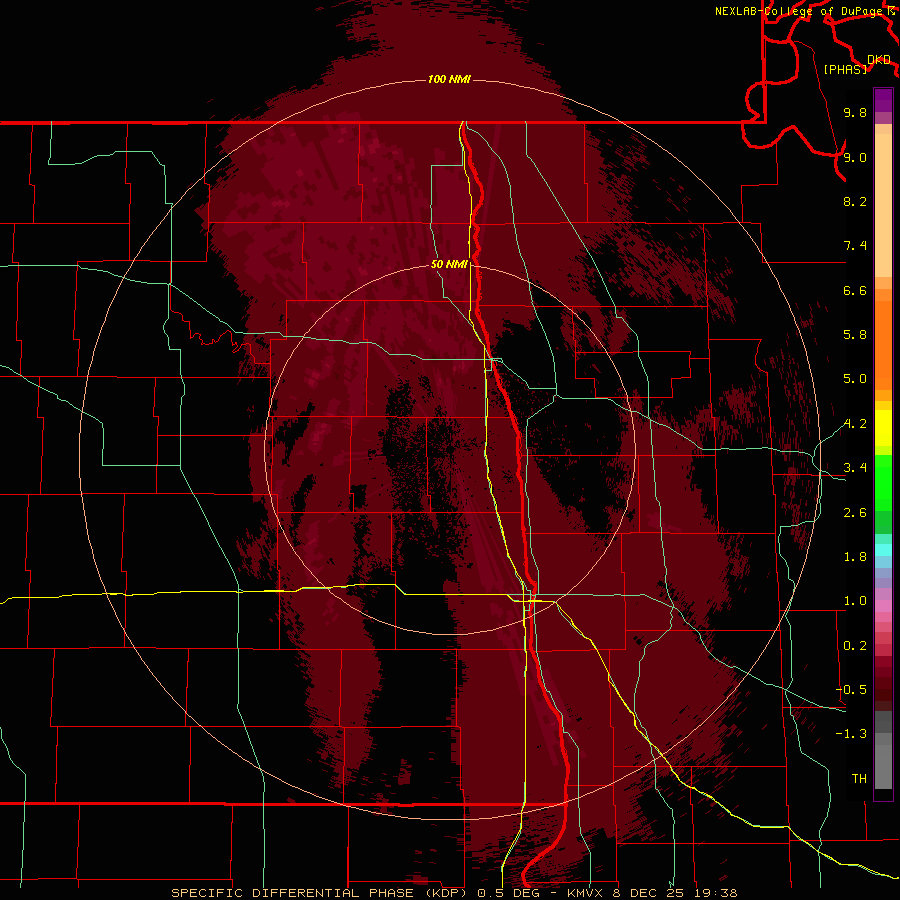The height and width of the screenshot is (900, 900).
Task: Click the KMVX radar site identifier
Action: coord(585,893)
